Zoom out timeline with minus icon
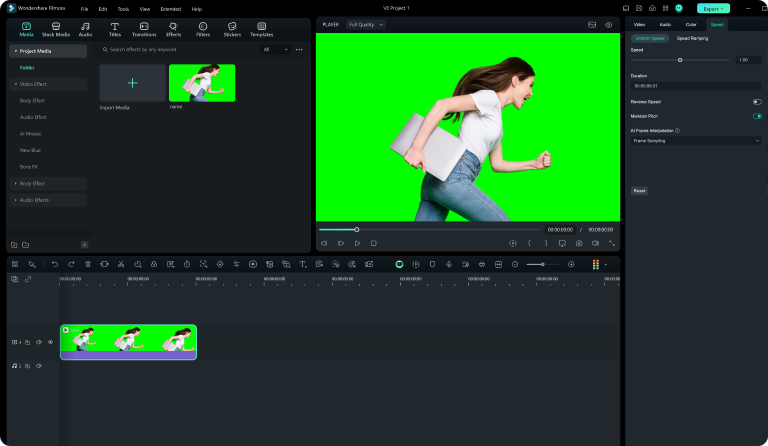 [x=515, y=264]
